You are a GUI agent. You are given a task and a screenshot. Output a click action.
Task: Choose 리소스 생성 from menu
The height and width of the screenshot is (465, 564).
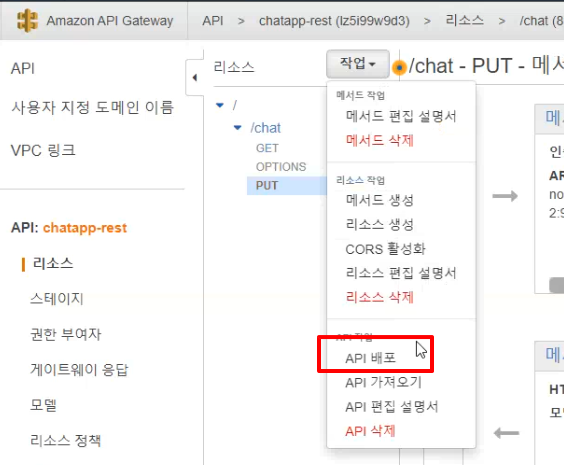tap(379, 225)
